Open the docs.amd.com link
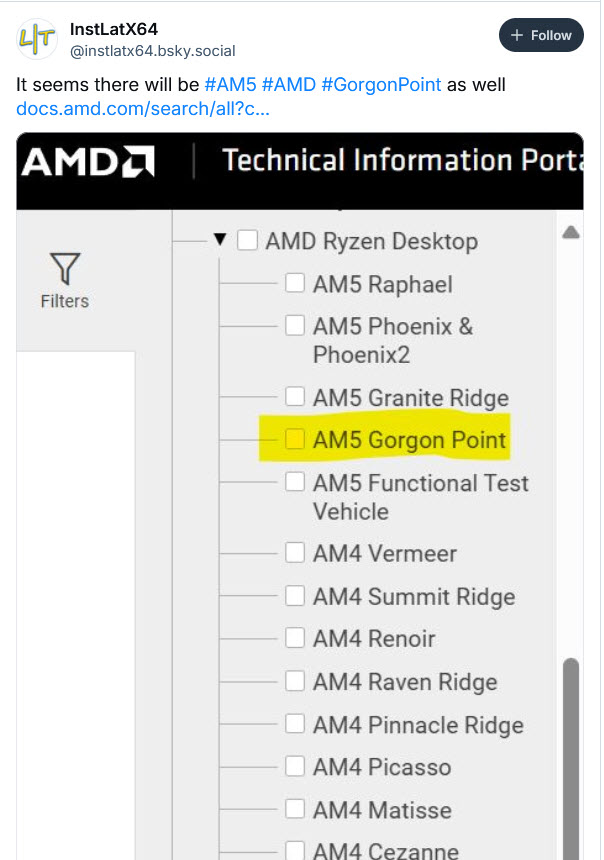The height and width of the screenshot is (860, 604). (143, 108)
